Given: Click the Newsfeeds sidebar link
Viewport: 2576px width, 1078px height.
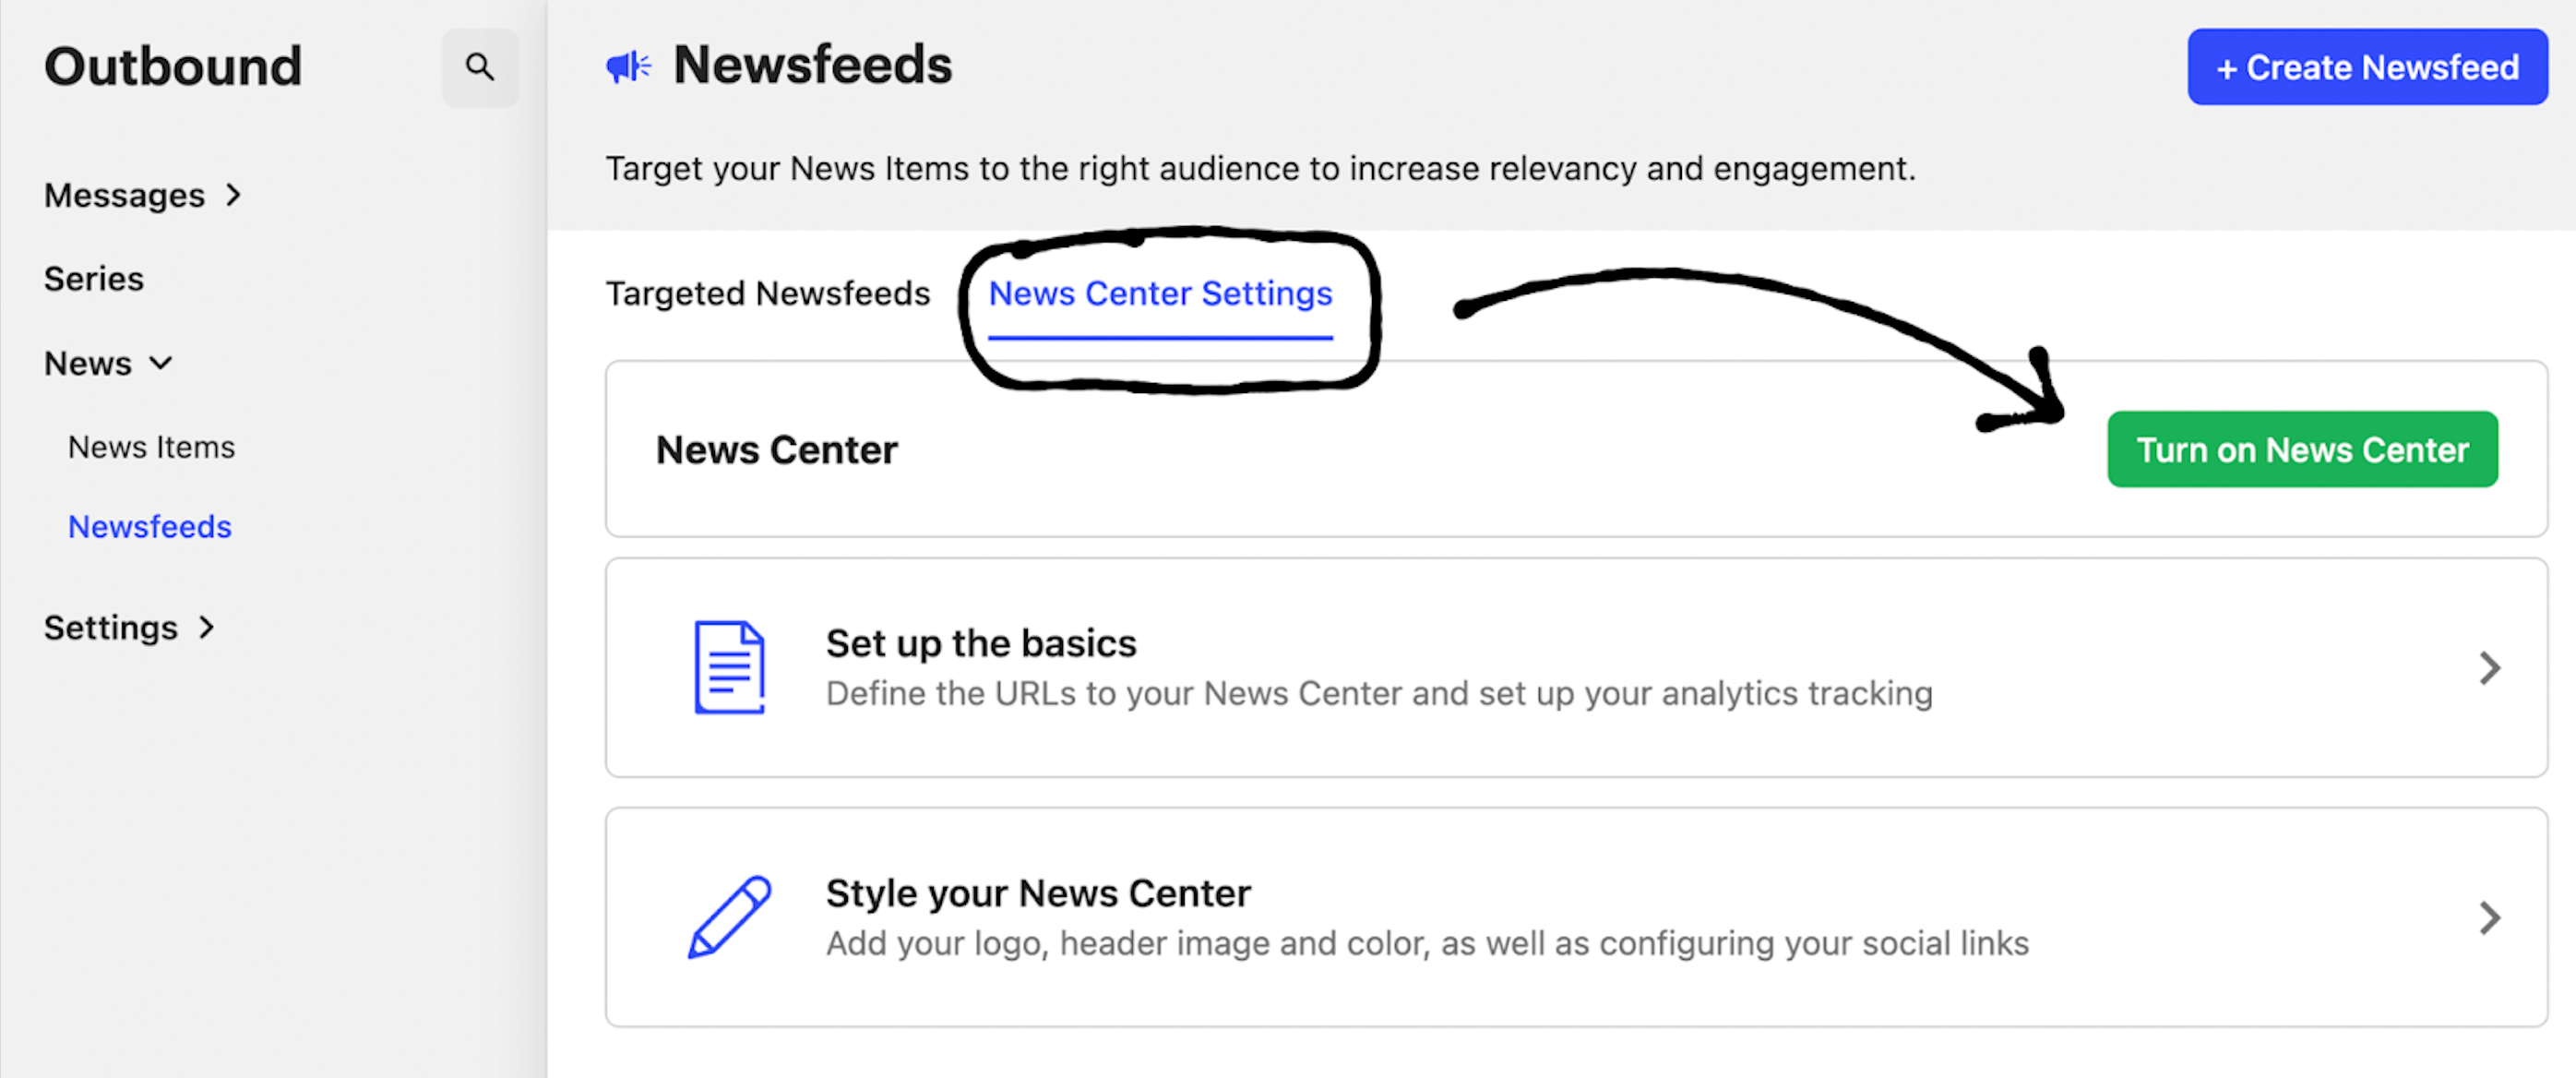Looking at the screenshot, I should [149, 526].
